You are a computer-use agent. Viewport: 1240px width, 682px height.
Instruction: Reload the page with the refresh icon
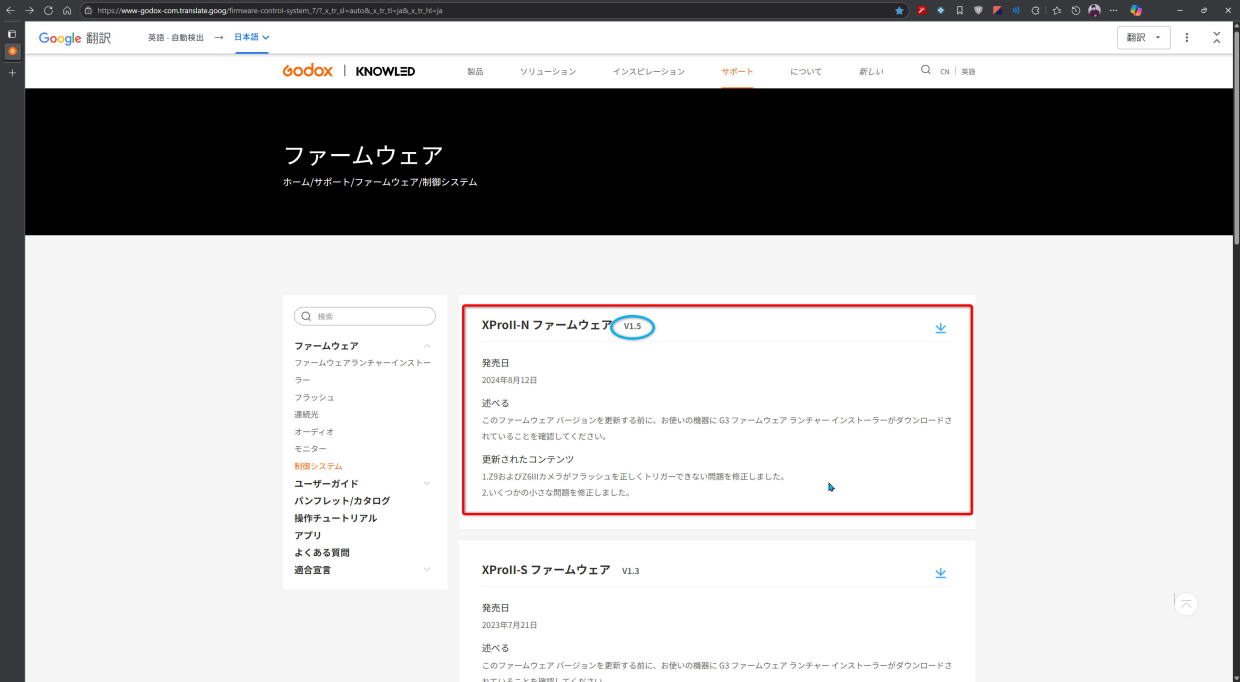pyautogui.click(x=47, y=10)
